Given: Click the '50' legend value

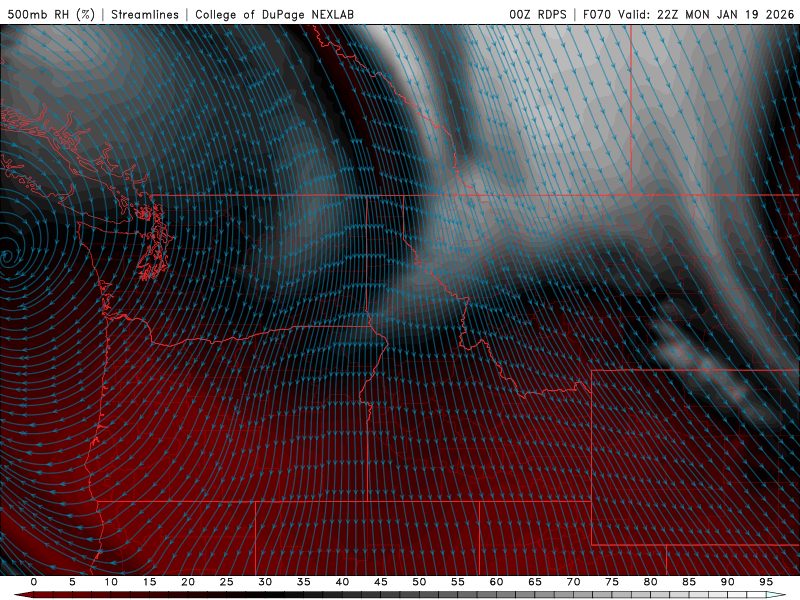Looking at the screenshot, I should (419, 582).
